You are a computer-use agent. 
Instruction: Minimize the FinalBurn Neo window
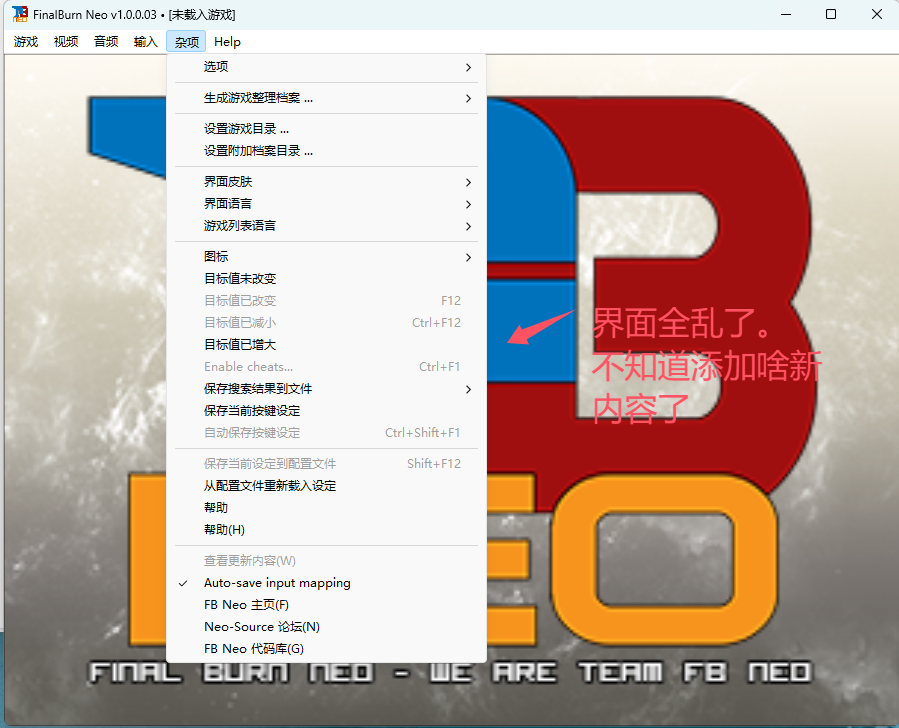[786, 14]
